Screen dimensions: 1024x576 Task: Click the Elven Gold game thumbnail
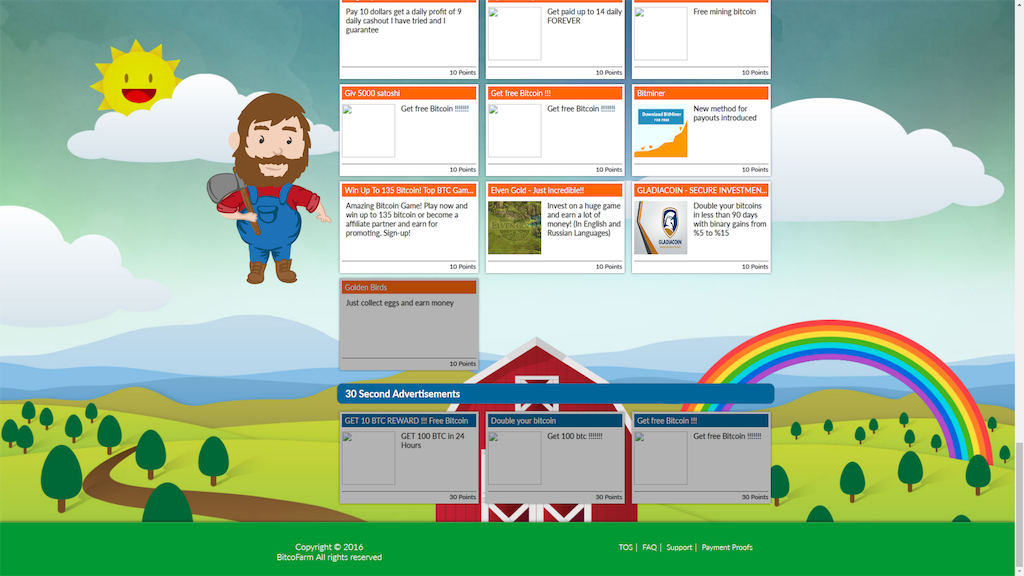515,227
